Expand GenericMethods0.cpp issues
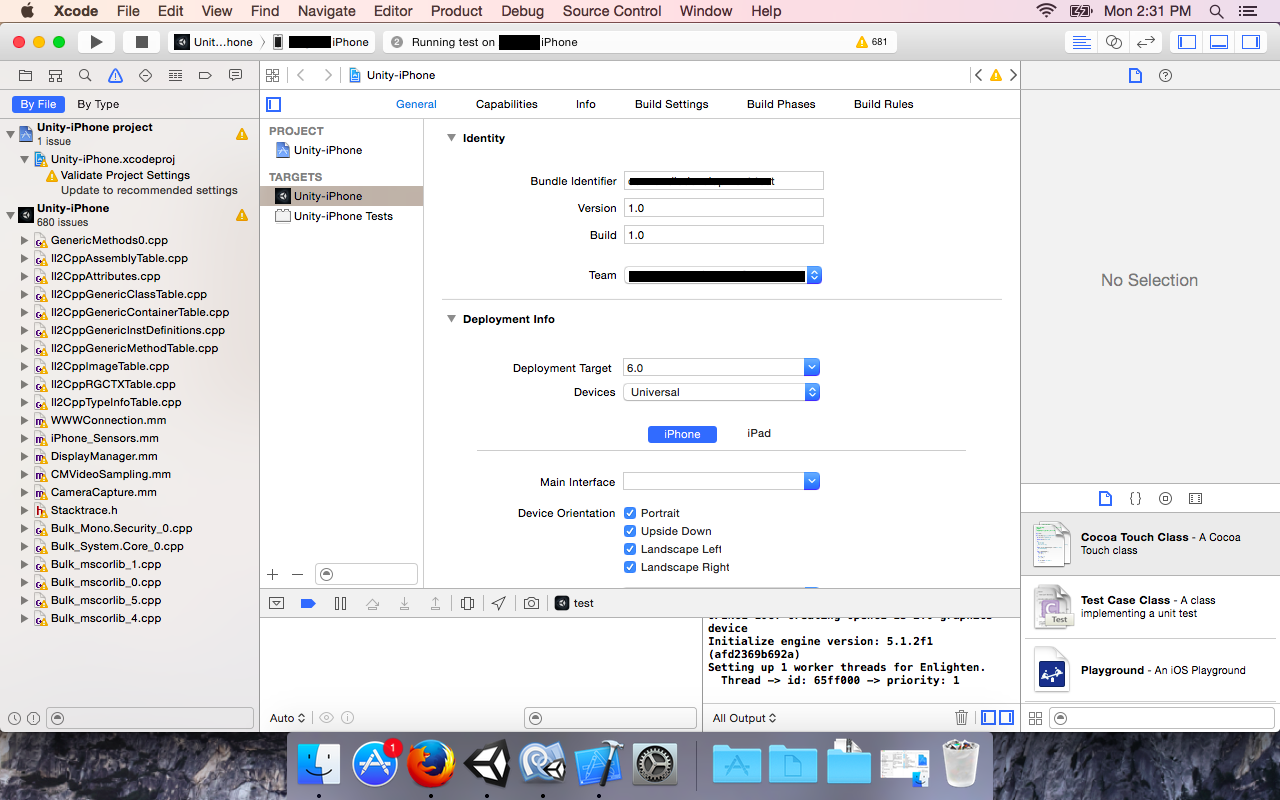Image resolution: width=1280 pixels, height=800 pixels. coord(25,241)
